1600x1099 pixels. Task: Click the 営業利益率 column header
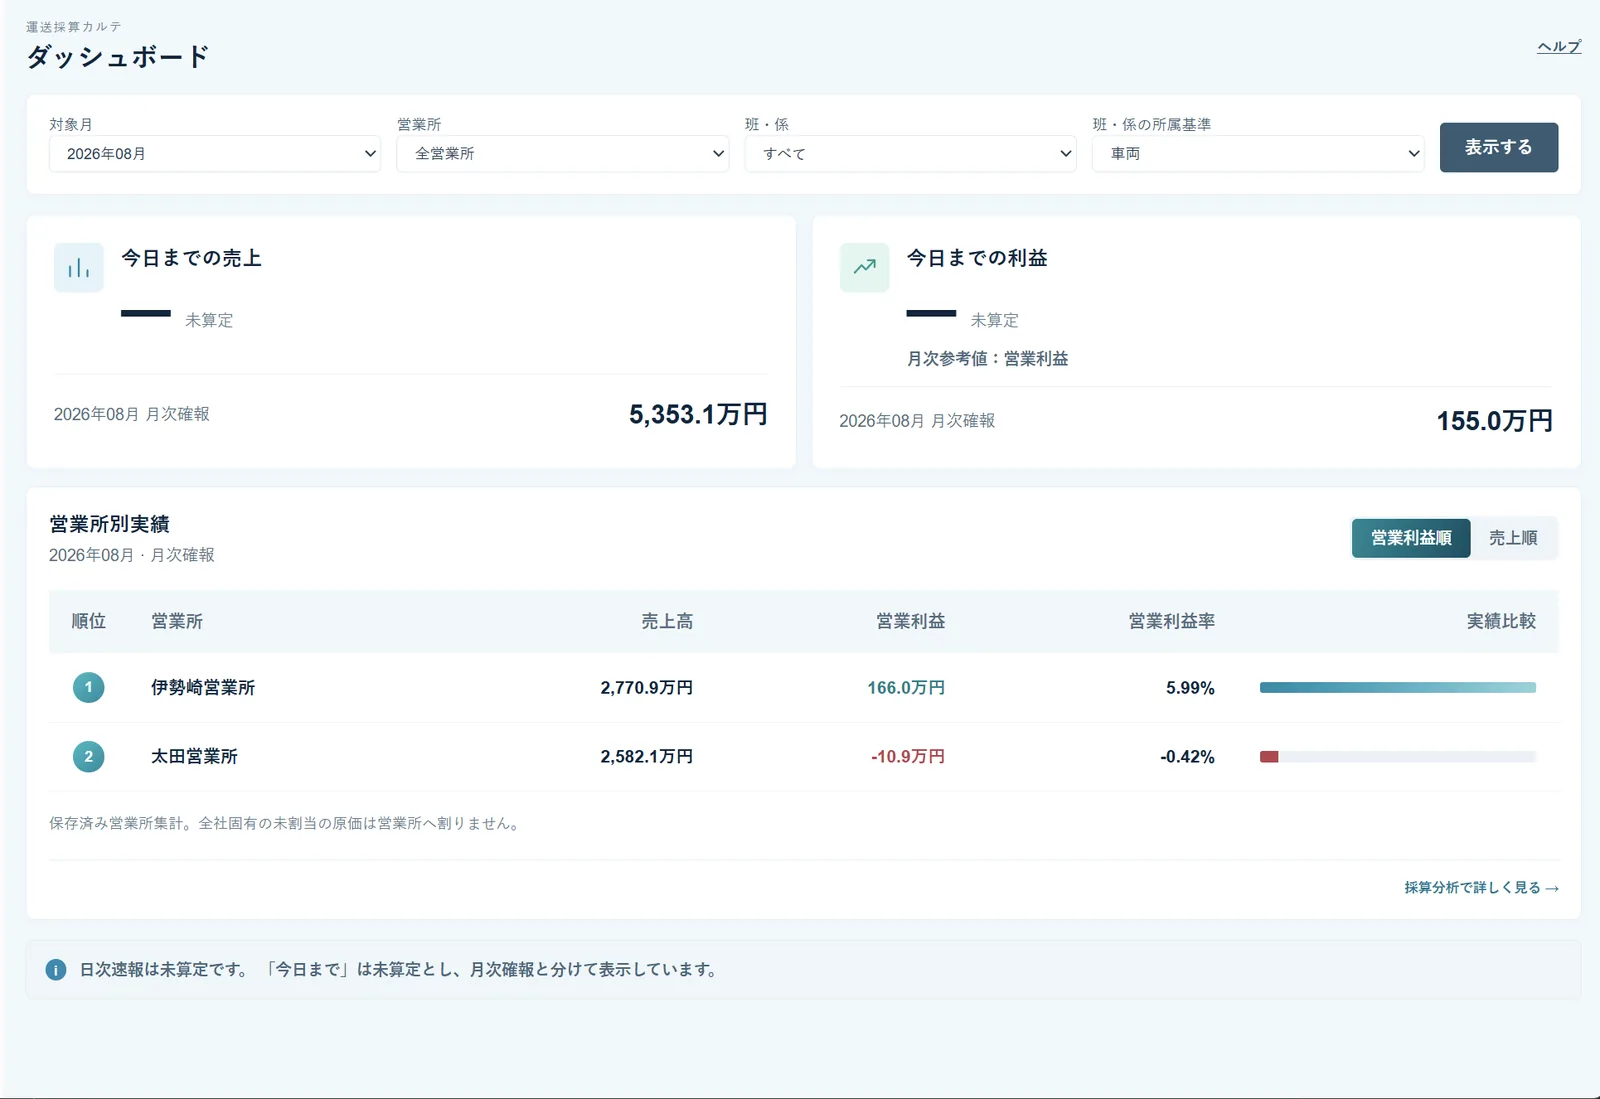[x=1171, y=621]
